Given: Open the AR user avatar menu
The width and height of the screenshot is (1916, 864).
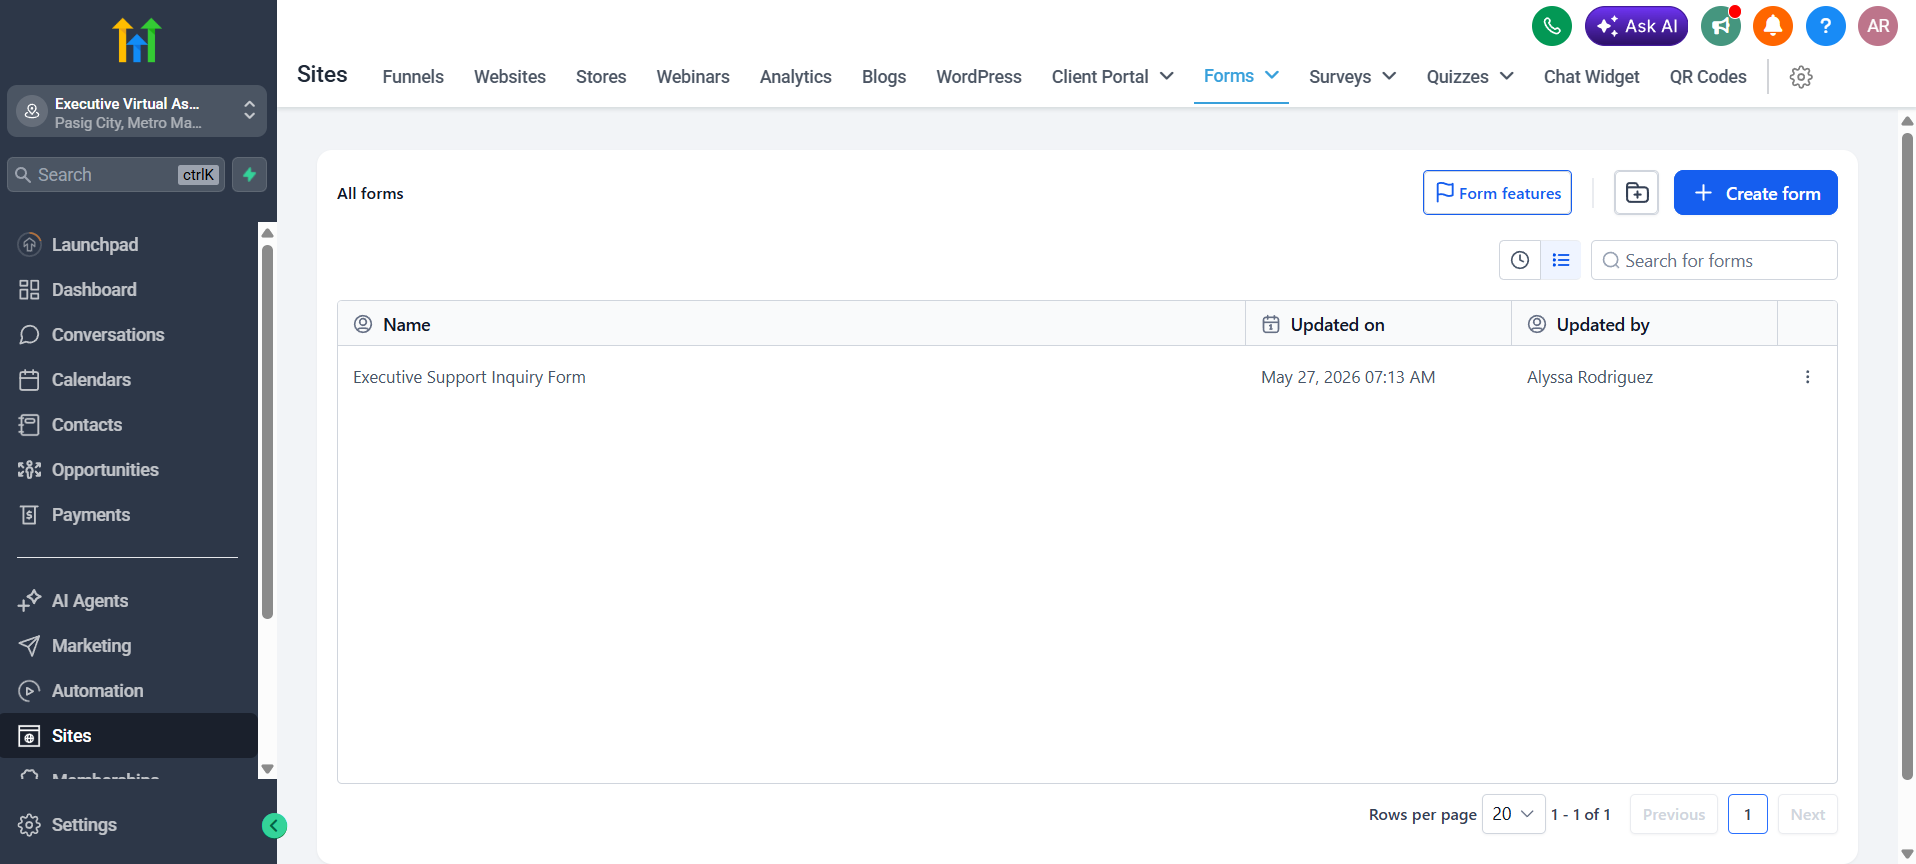Looking at the screenshot, I should click(x=1878, y=26).
